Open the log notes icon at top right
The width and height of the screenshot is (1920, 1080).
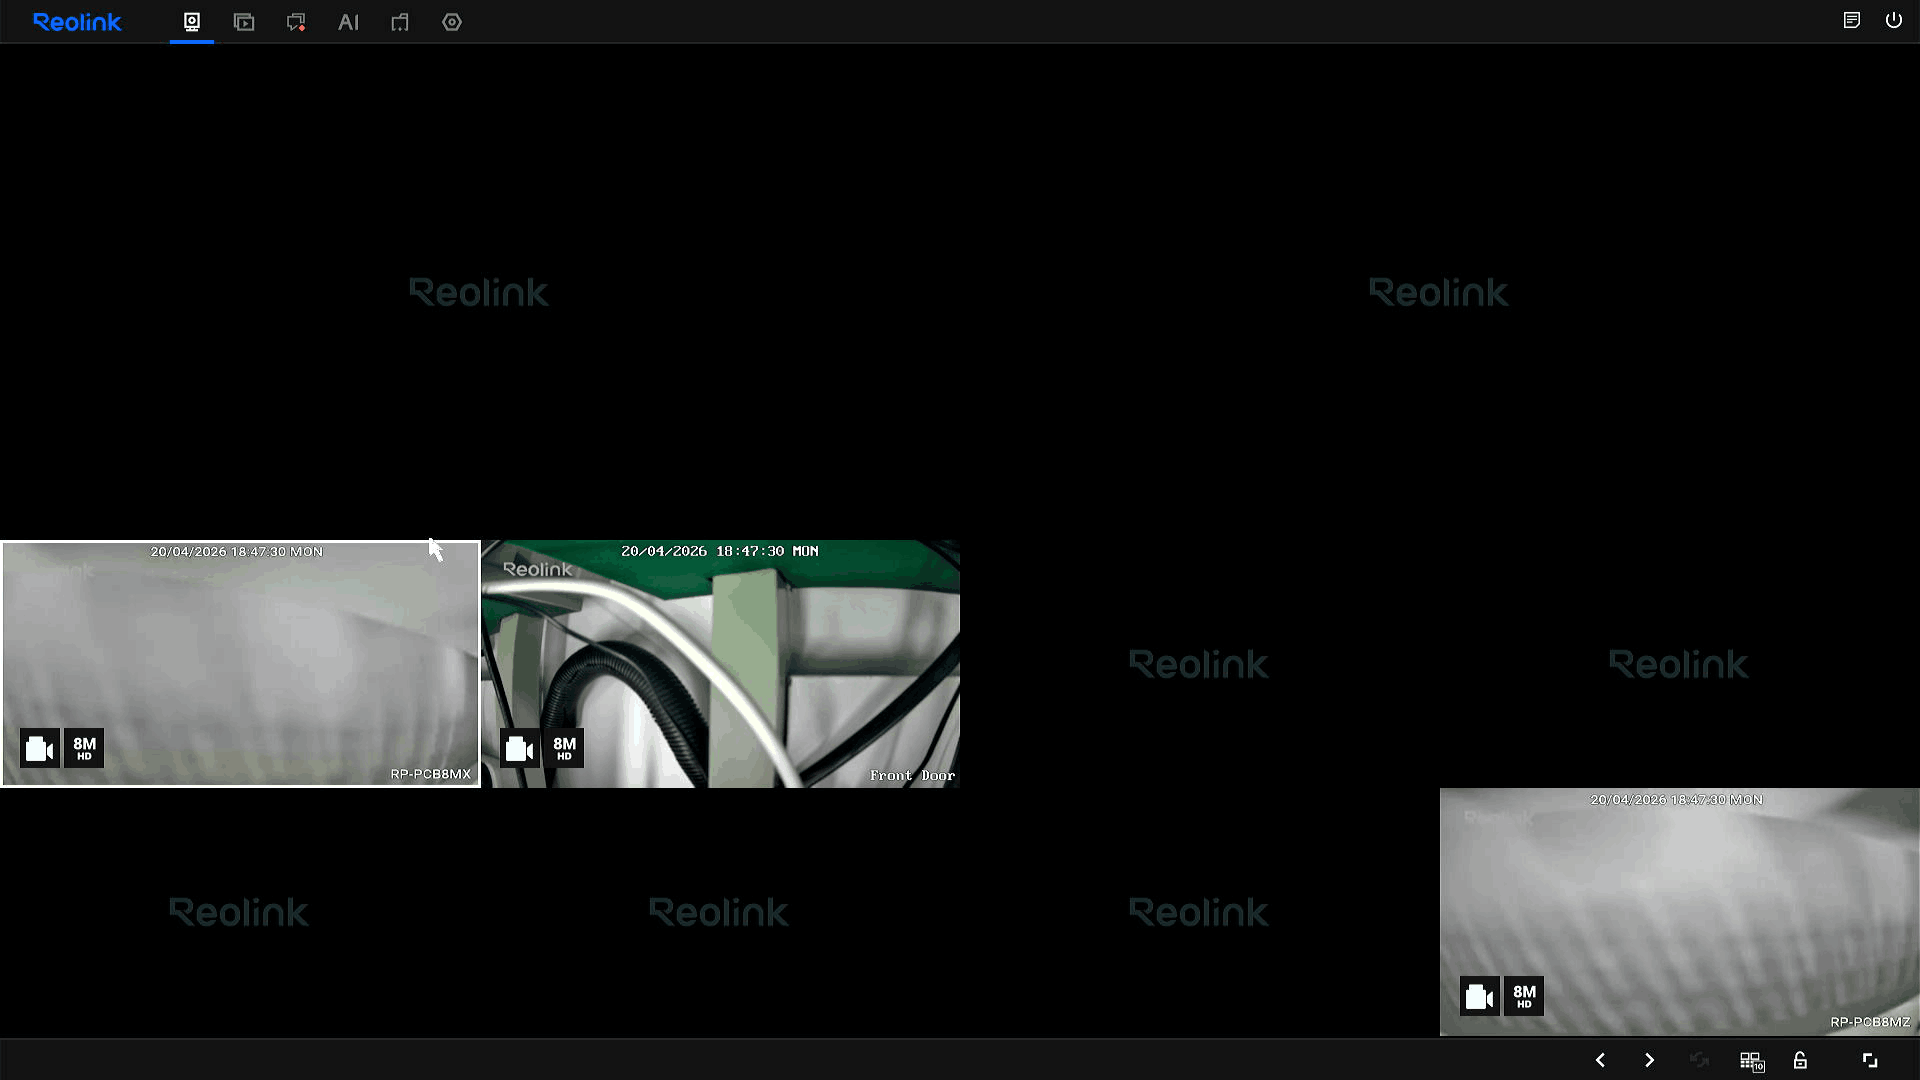pyautogui.click(x=1852, y=20)
